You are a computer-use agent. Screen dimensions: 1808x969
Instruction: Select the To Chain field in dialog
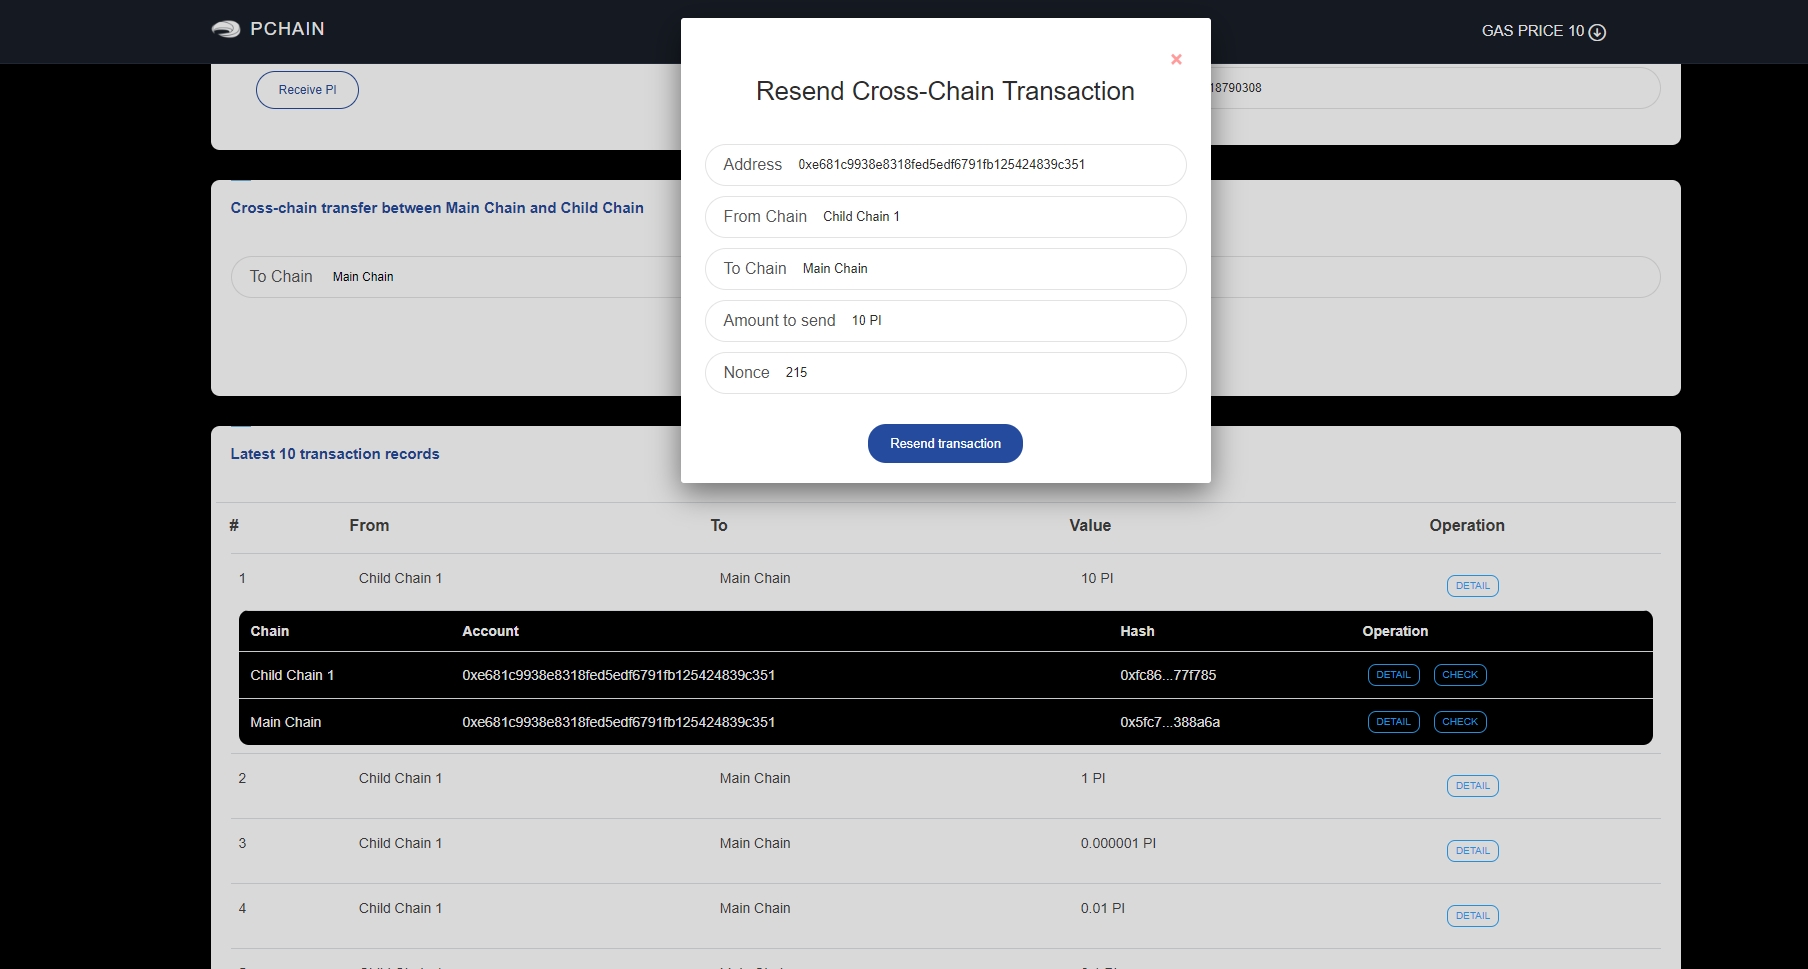click(945, 269)
